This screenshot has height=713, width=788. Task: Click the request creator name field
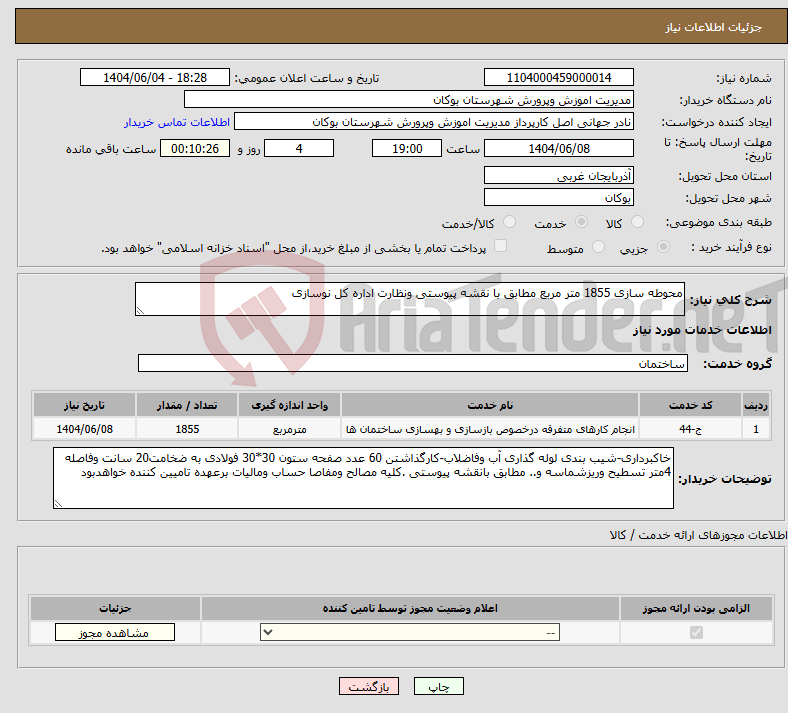point(434,122)
